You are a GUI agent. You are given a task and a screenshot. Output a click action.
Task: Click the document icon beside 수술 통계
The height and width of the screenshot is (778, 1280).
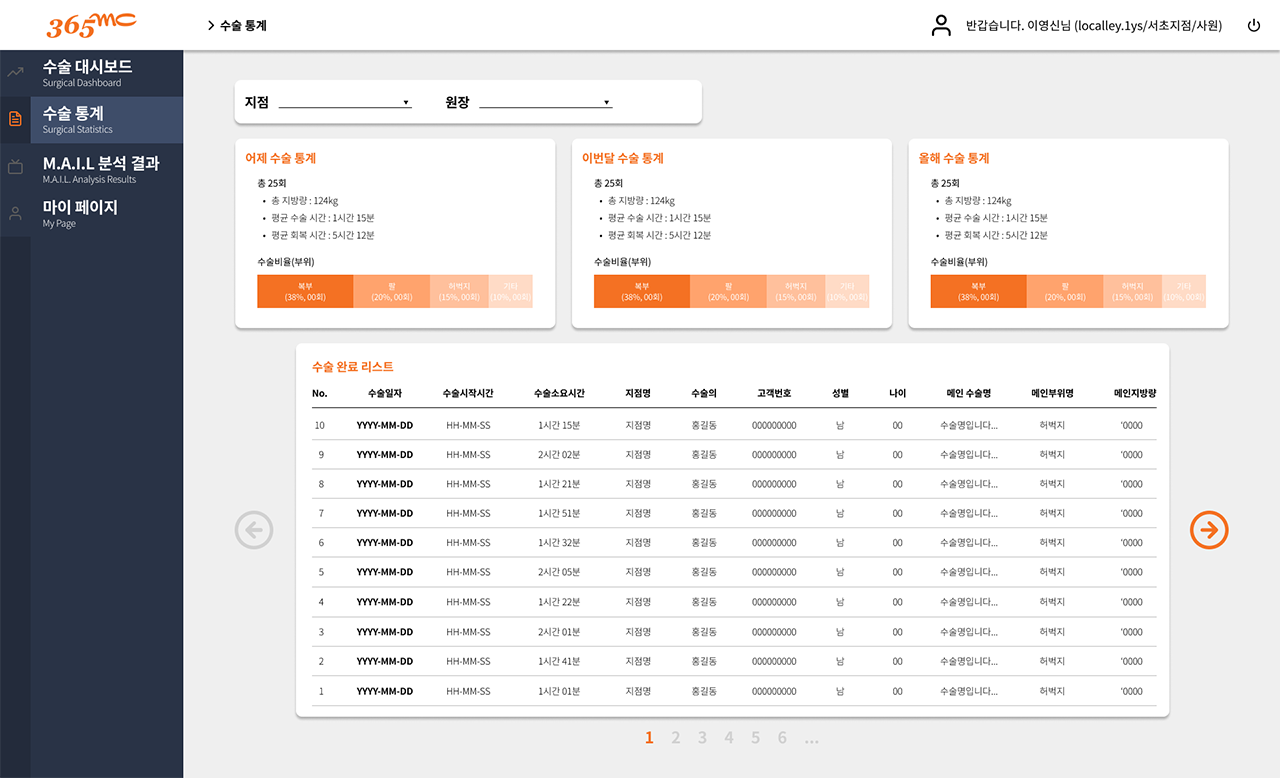pos(15,119)
